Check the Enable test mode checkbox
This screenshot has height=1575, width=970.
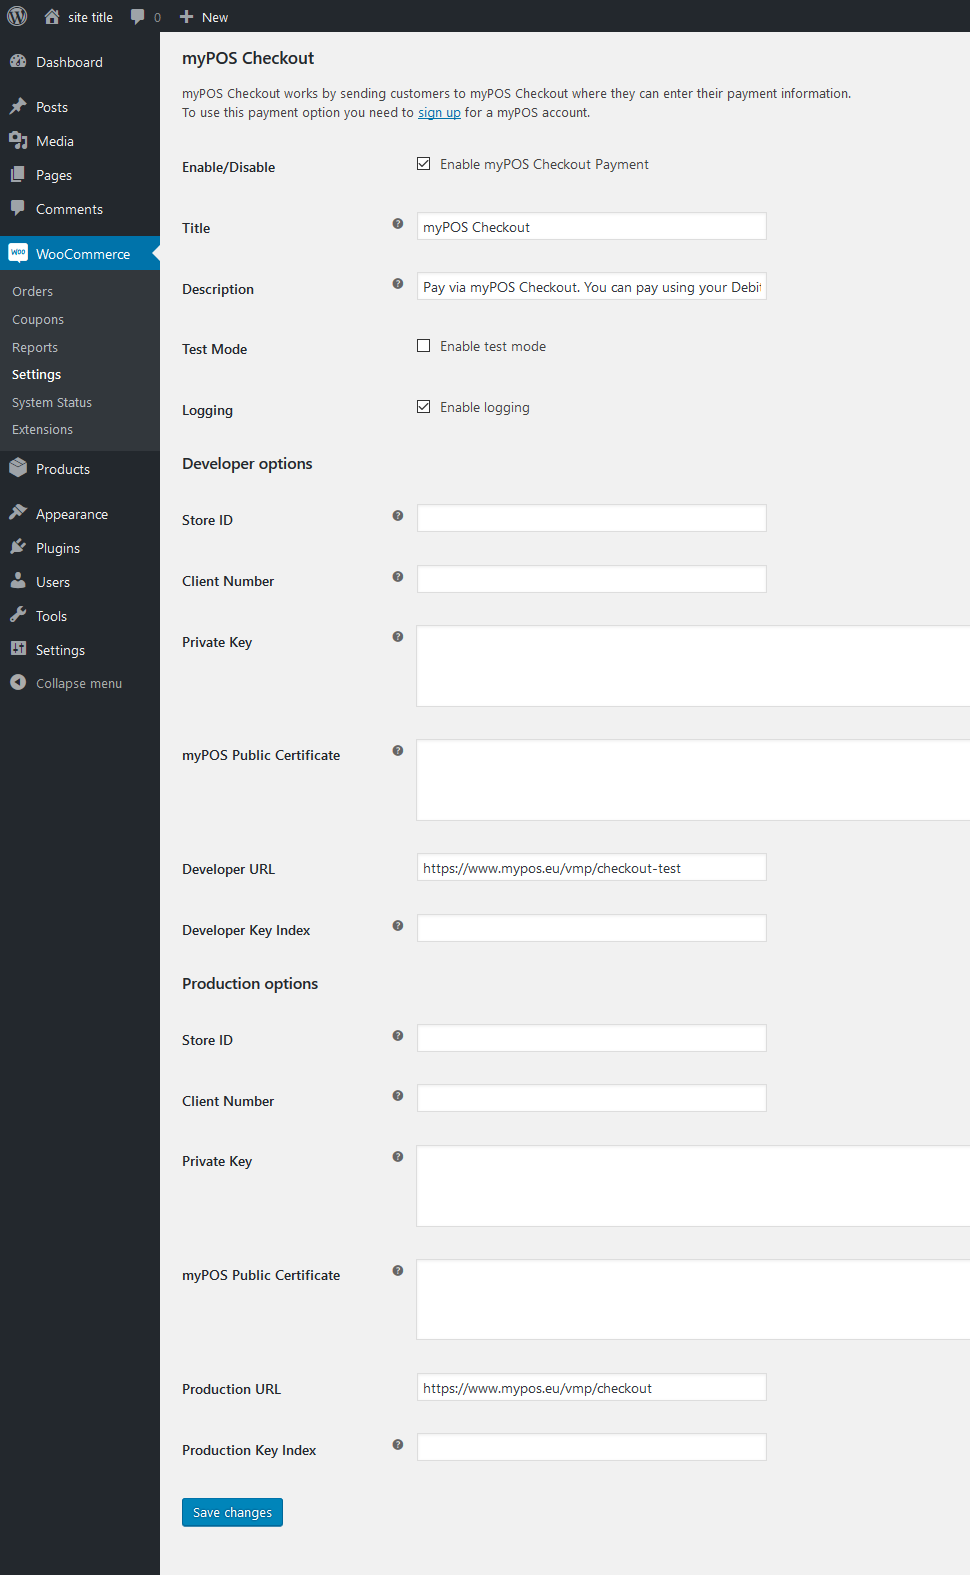pyautogui.click(x=424, y=346)
